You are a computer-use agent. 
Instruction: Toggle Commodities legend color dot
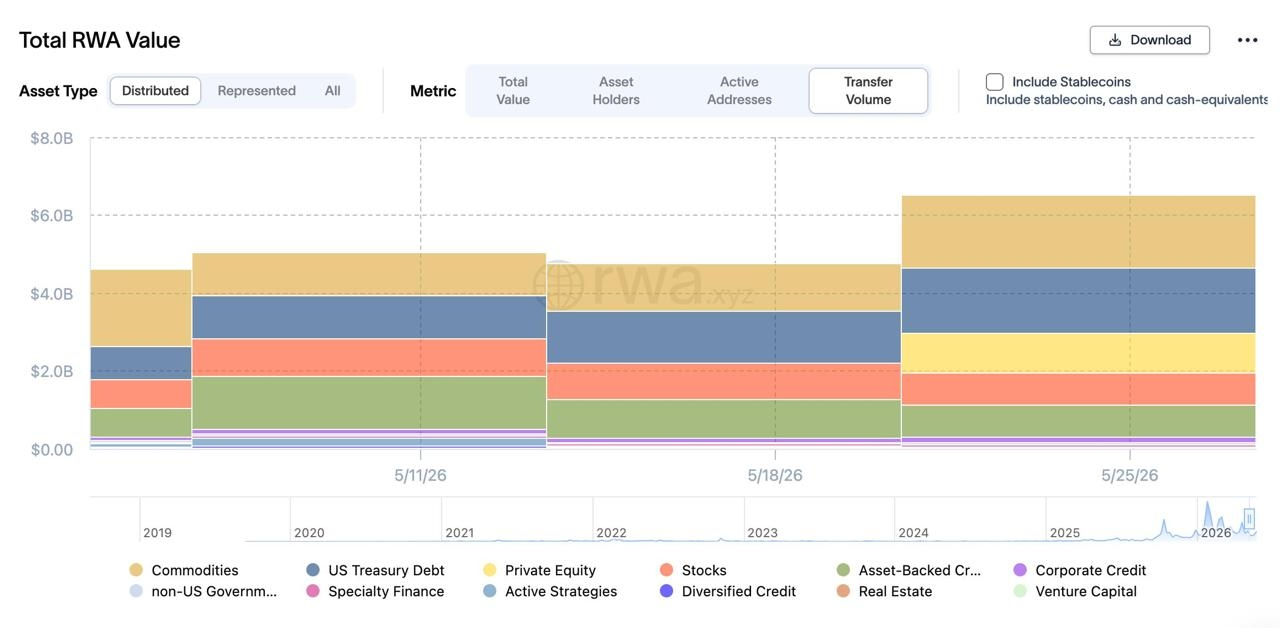coord(136,570)
